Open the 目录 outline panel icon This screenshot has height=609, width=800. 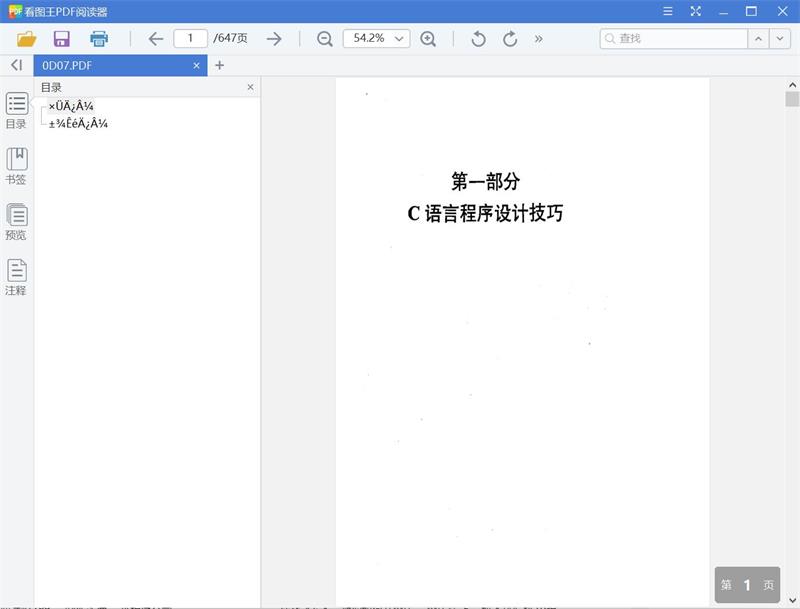16,110
